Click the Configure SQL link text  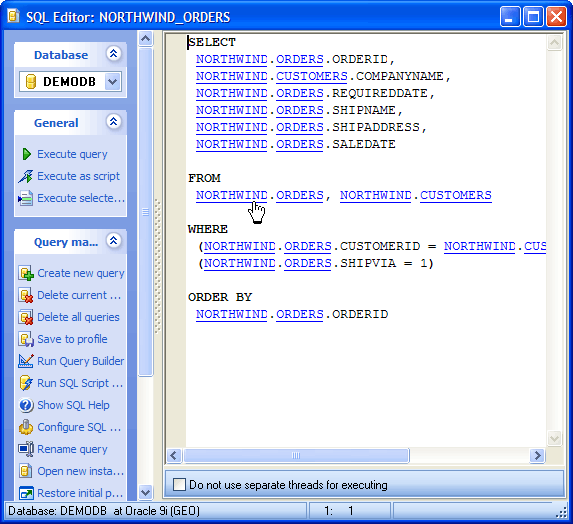pyautogui.click(x=79, y=427)
